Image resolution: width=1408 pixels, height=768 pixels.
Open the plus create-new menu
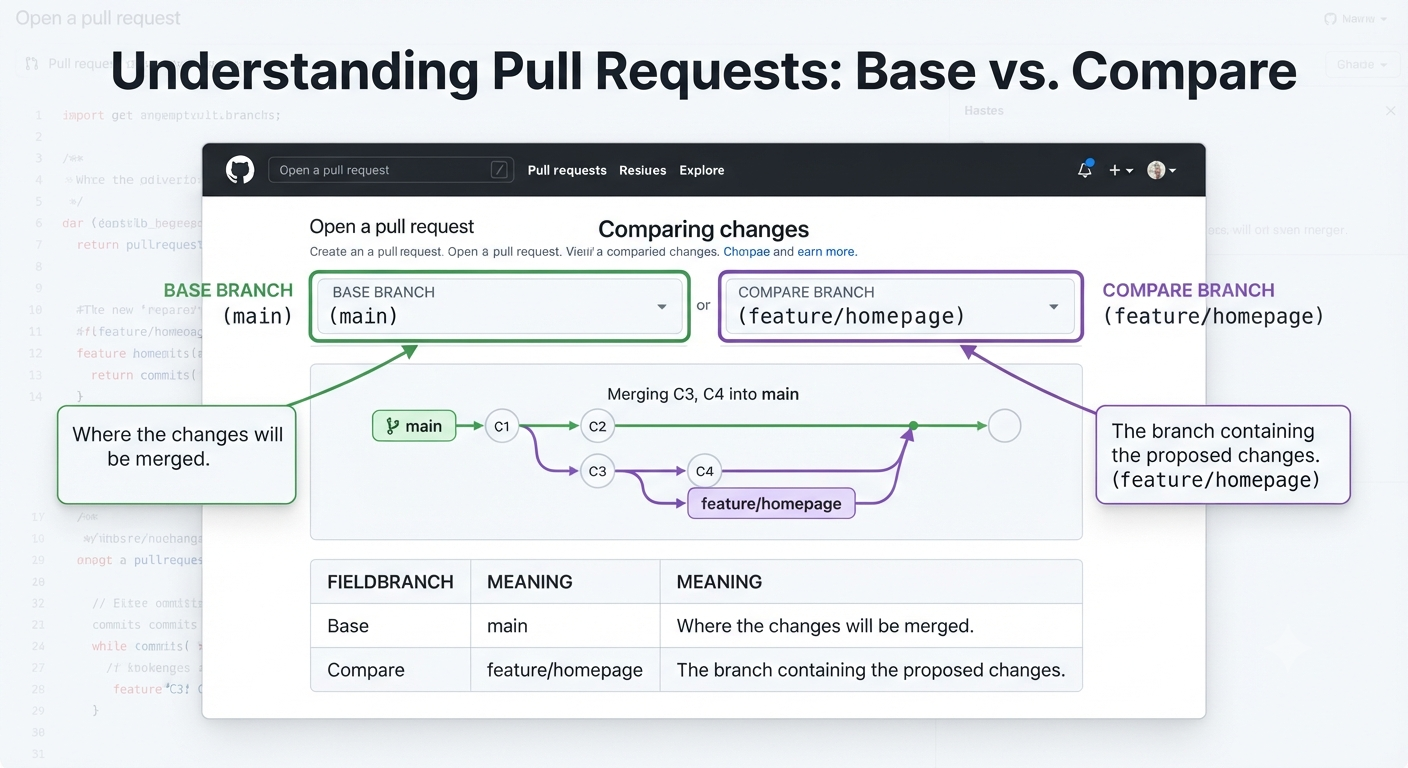(x=1120, y=171)
